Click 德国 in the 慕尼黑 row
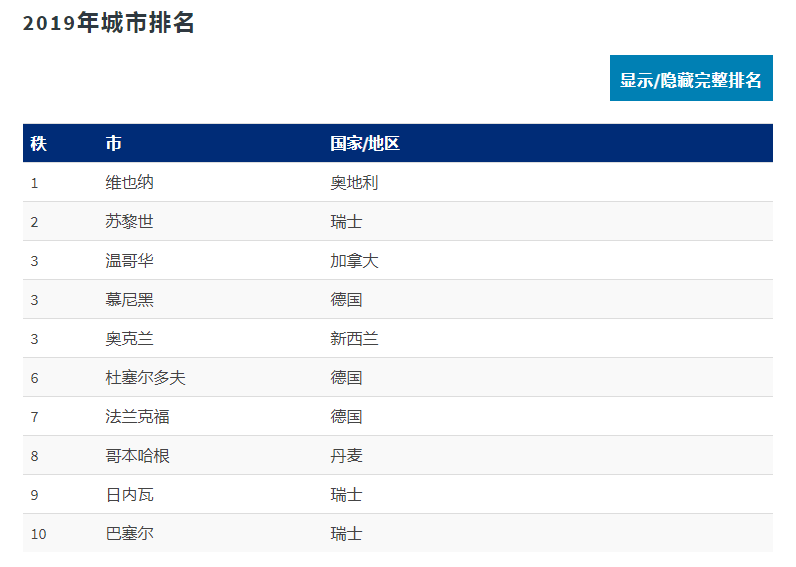 point(346,299)
